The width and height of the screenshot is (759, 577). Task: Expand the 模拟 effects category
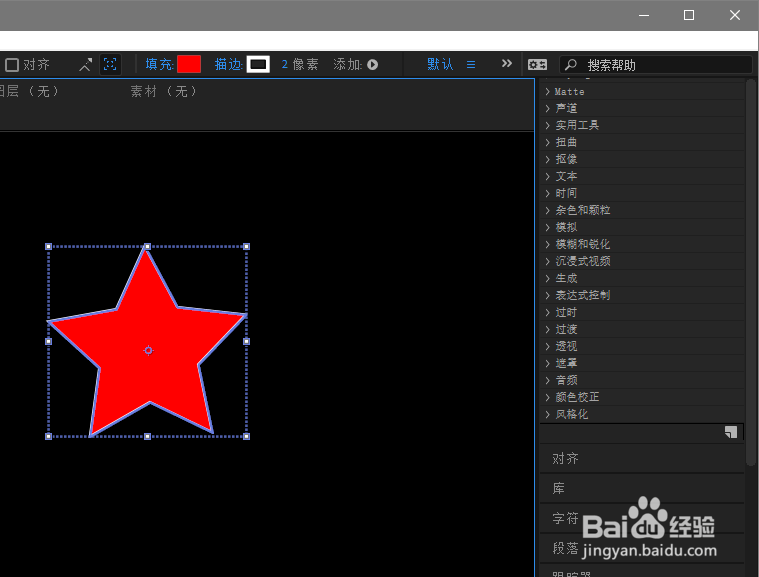point(547,227)
